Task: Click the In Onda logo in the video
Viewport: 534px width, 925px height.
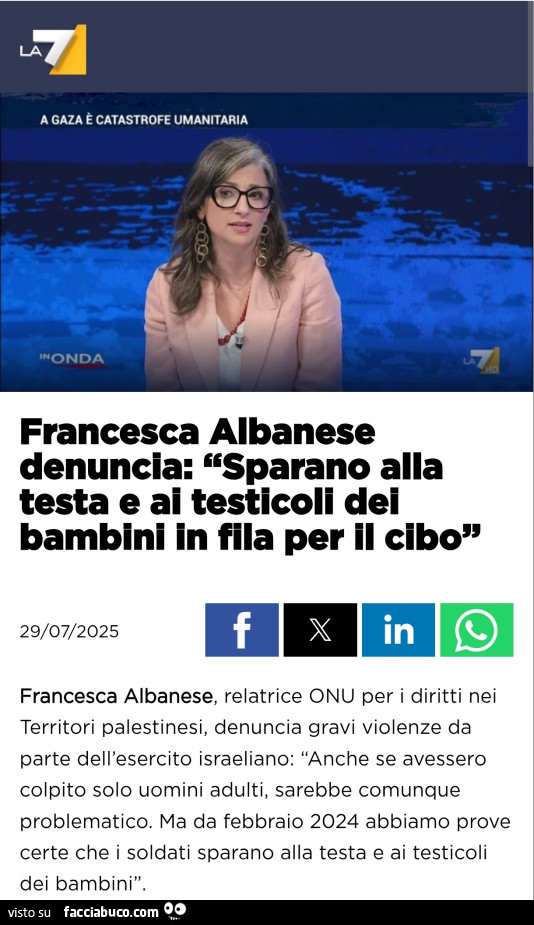Action: tap(72, 360)
